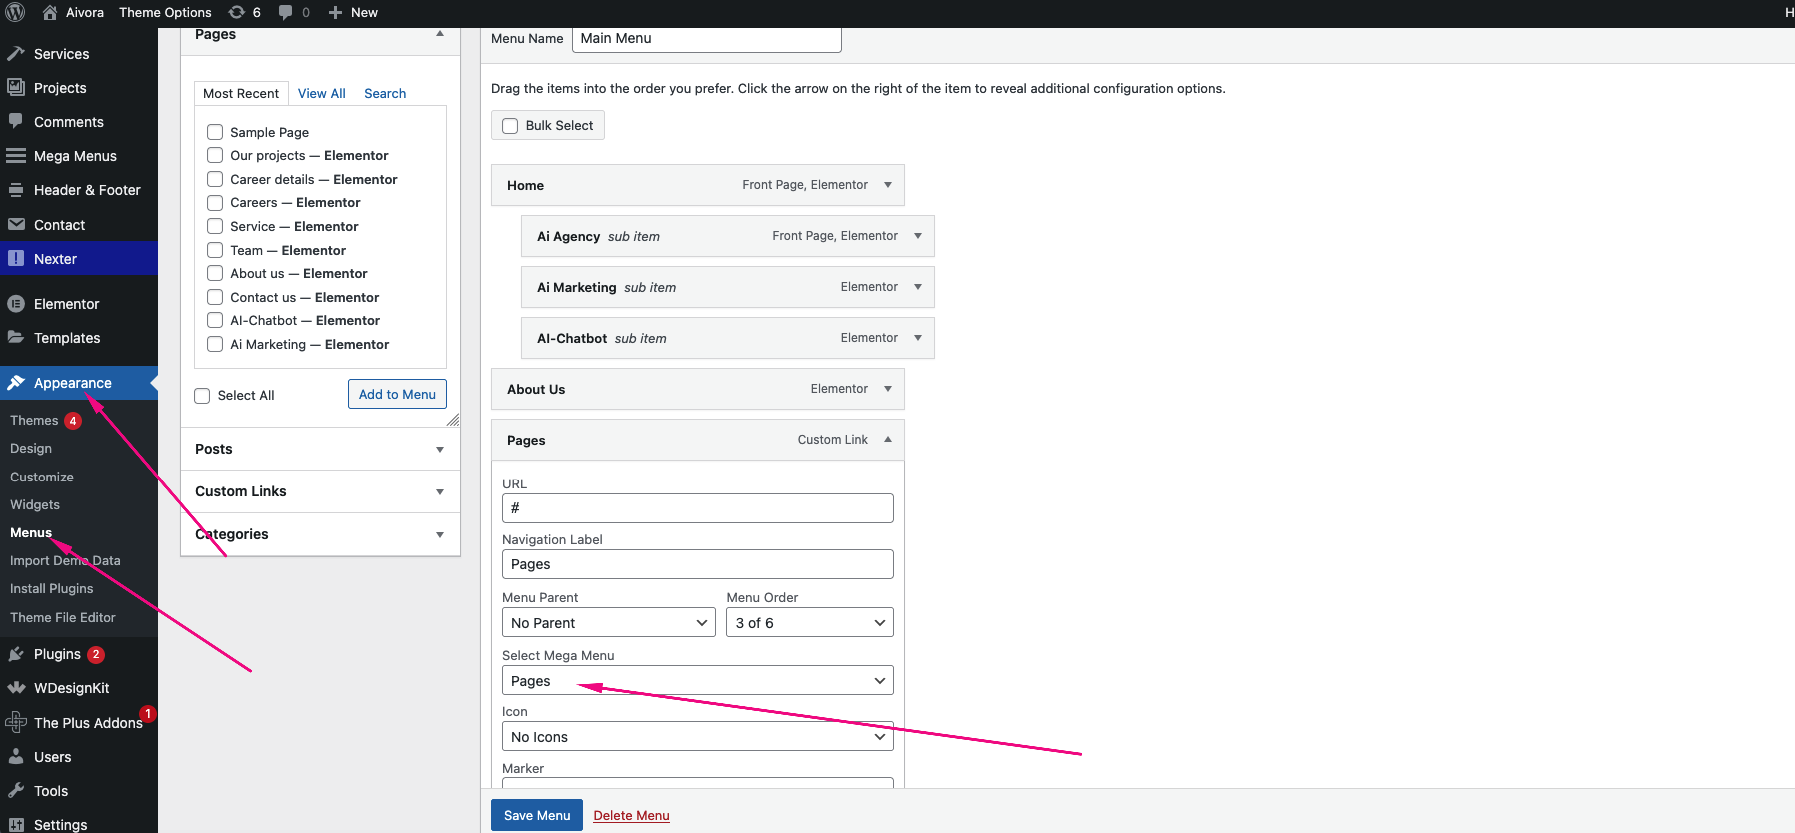Click the Plugins sidebar icon
The width and height of the screenshot is (1795, 833).
pos(16,654)
